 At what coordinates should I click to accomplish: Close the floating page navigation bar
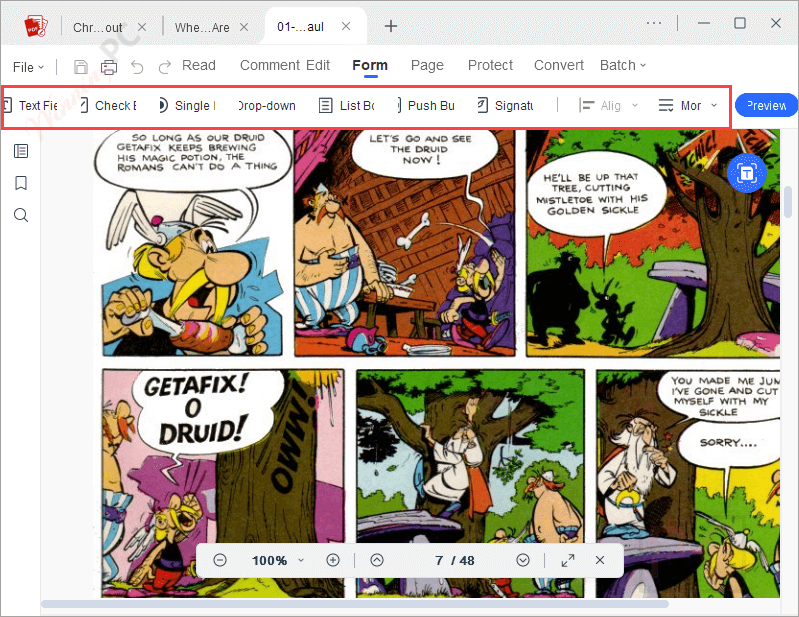(x=600, y=560)
